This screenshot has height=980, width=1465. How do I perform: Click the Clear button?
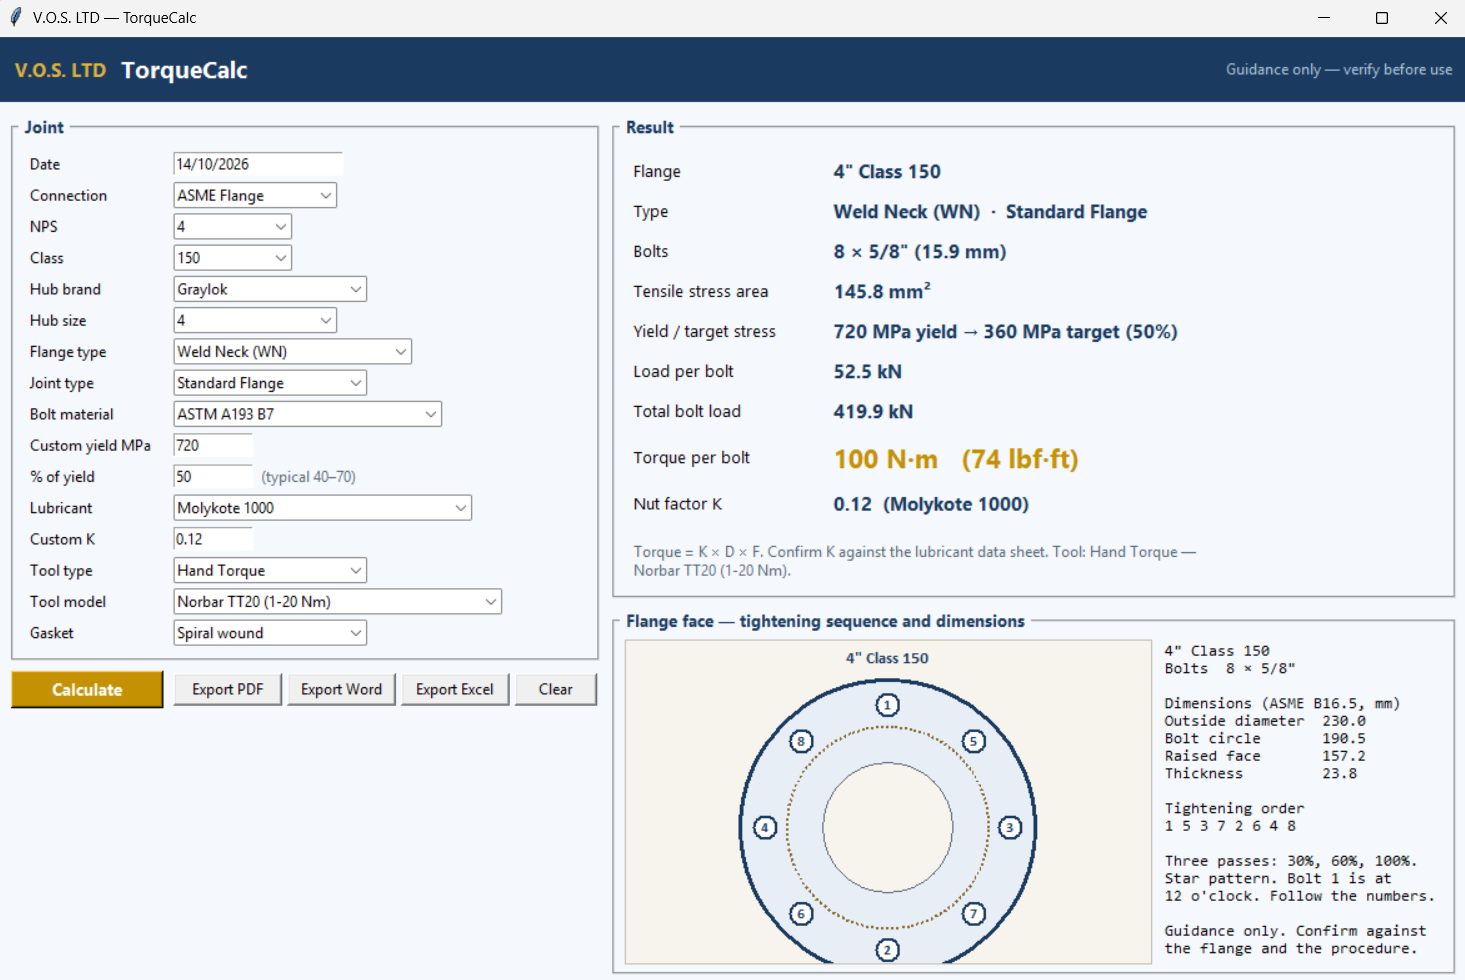coord(556,690)
